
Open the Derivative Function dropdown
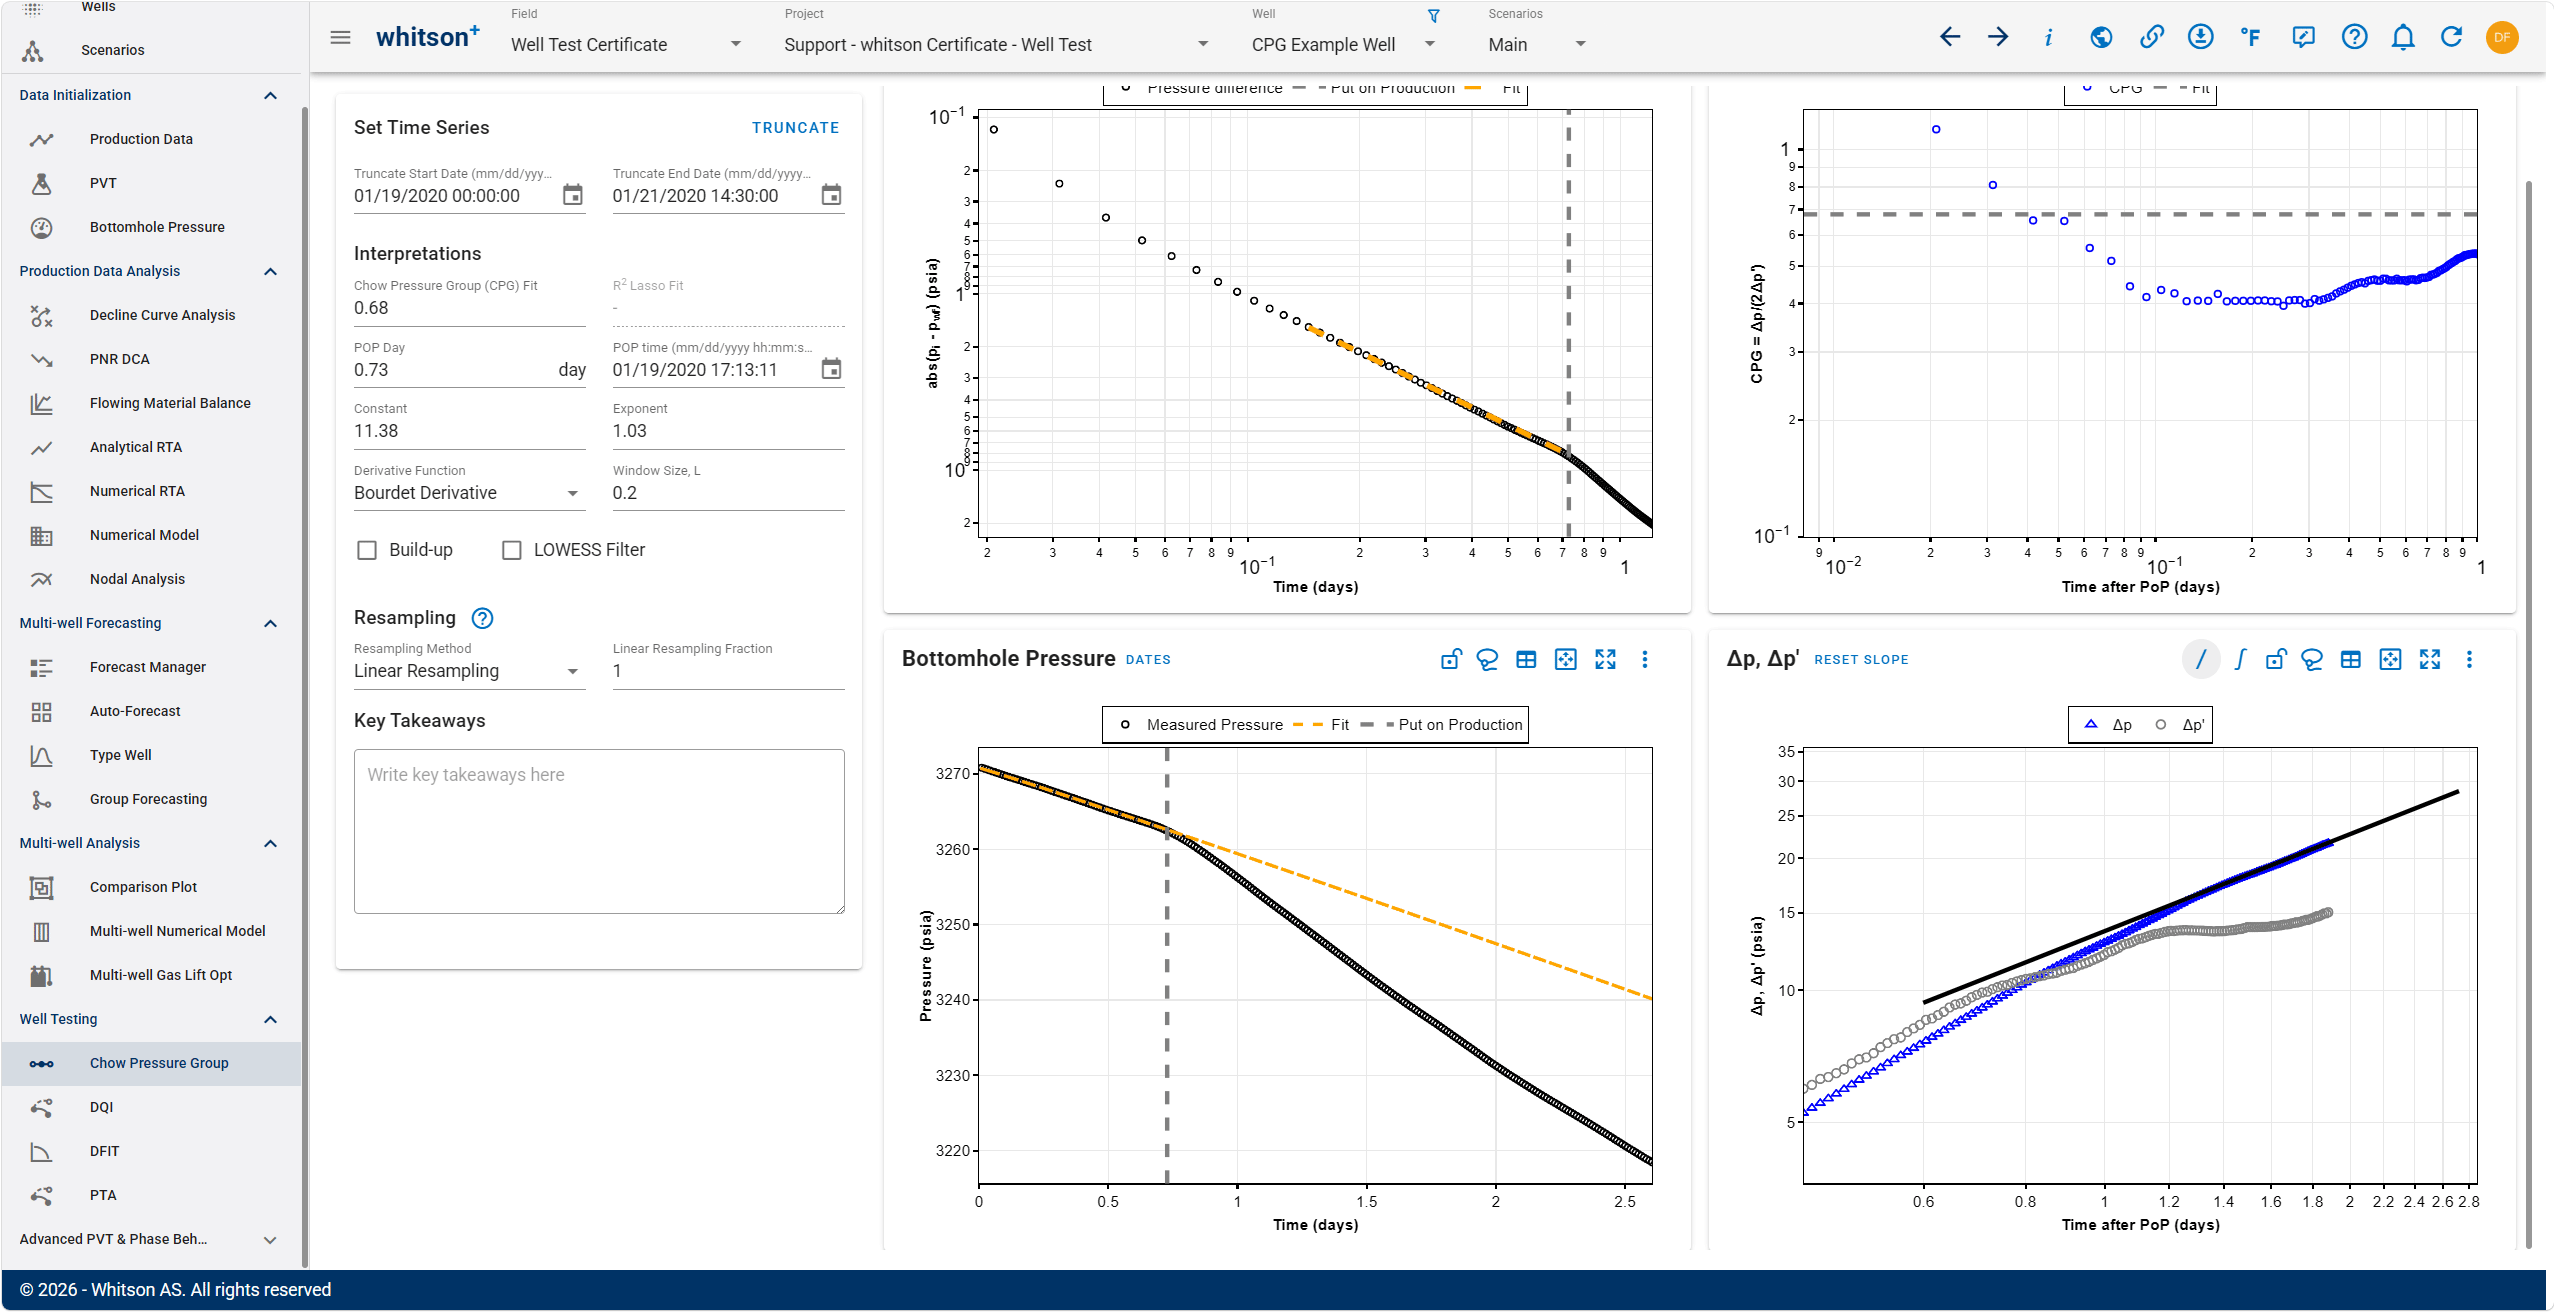468,493
